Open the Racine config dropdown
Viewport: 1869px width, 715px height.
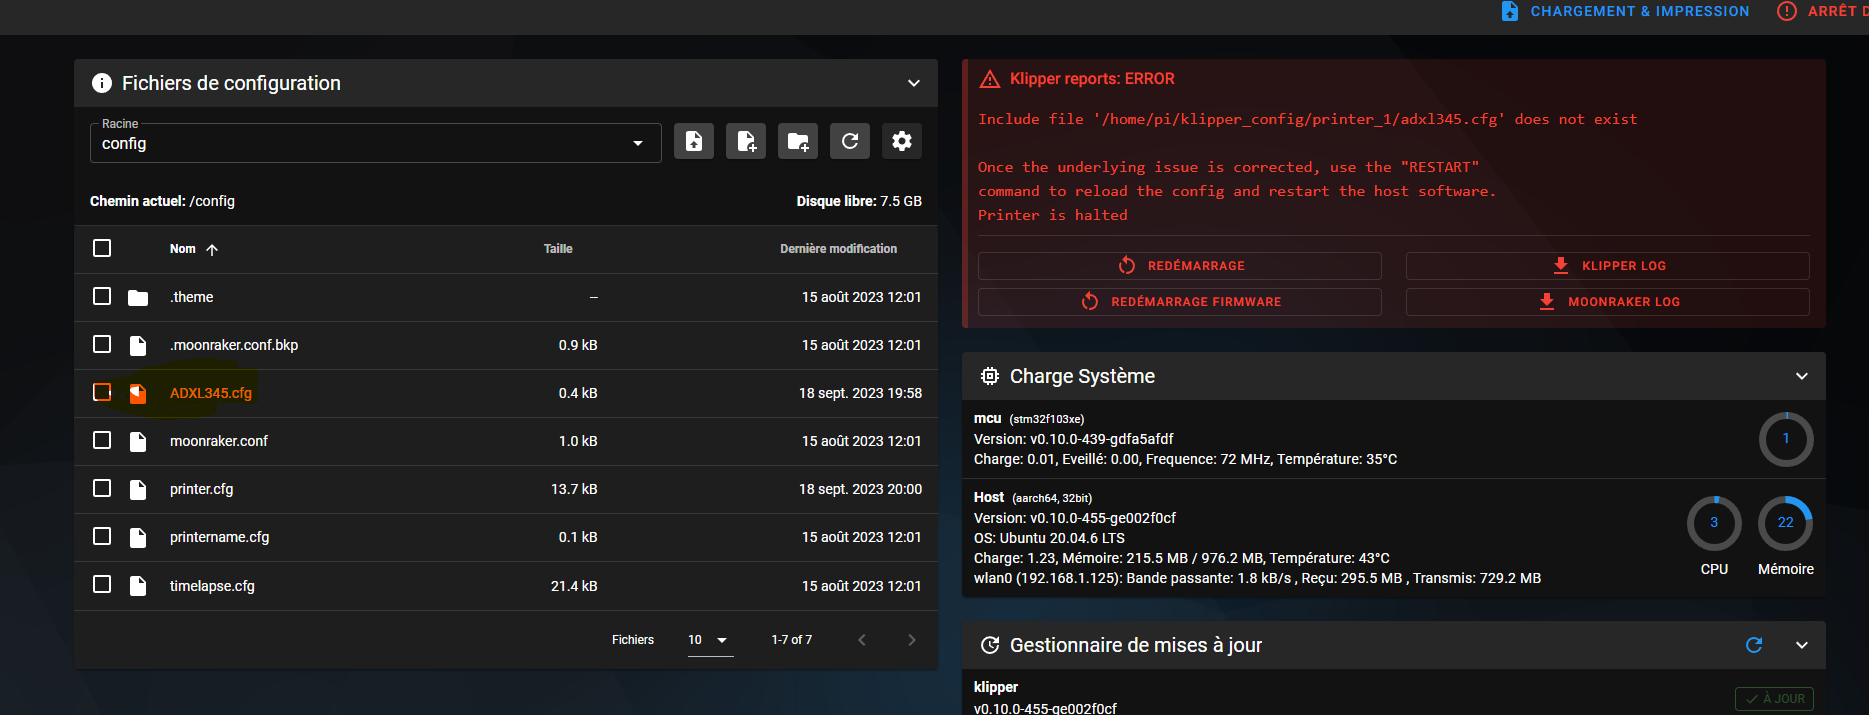click(376, 143)
